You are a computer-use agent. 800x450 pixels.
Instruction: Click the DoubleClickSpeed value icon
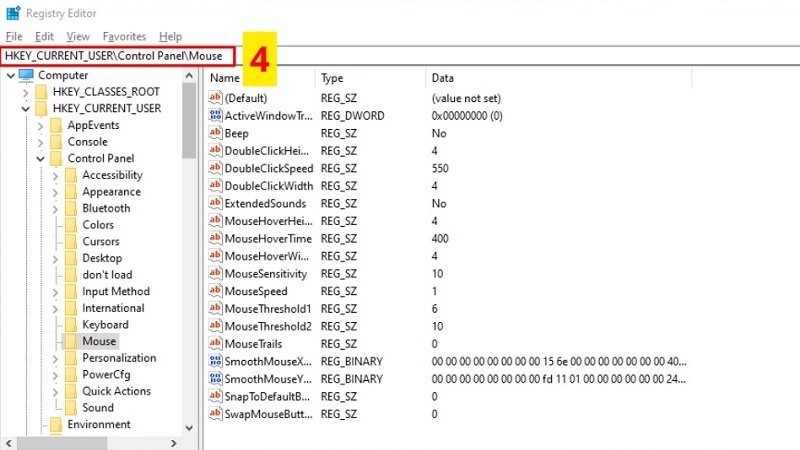pos(215,168)
